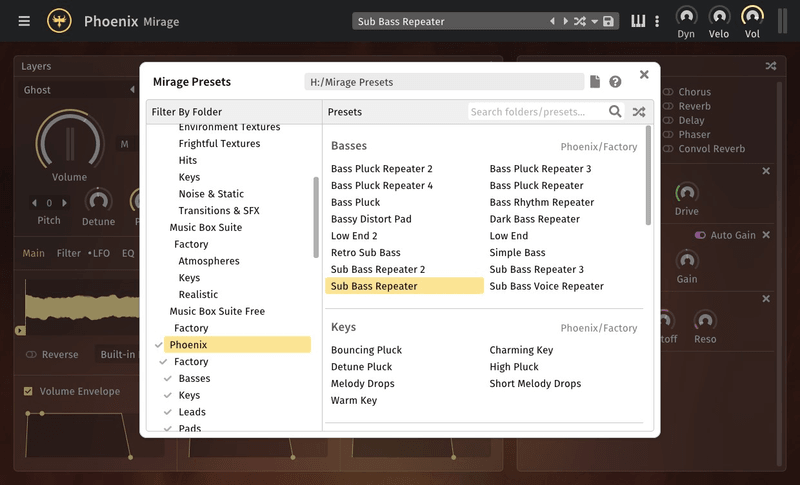Show the piano keyboard icon
800x485 pixels.
click(x=638, y=21)
